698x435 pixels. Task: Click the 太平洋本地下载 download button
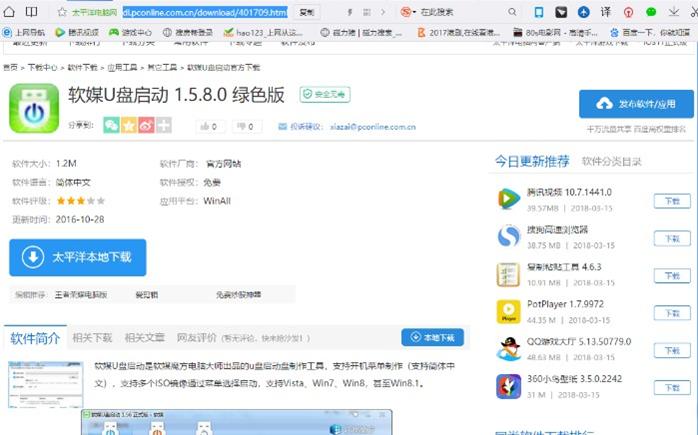77,257
